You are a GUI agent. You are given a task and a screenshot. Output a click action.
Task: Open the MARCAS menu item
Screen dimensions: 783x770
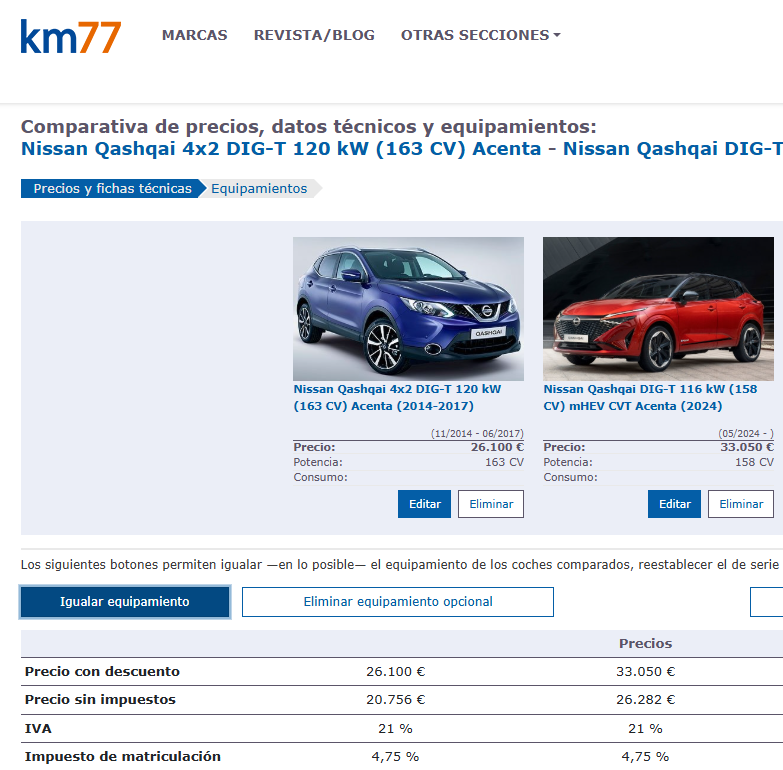(194, 35)
